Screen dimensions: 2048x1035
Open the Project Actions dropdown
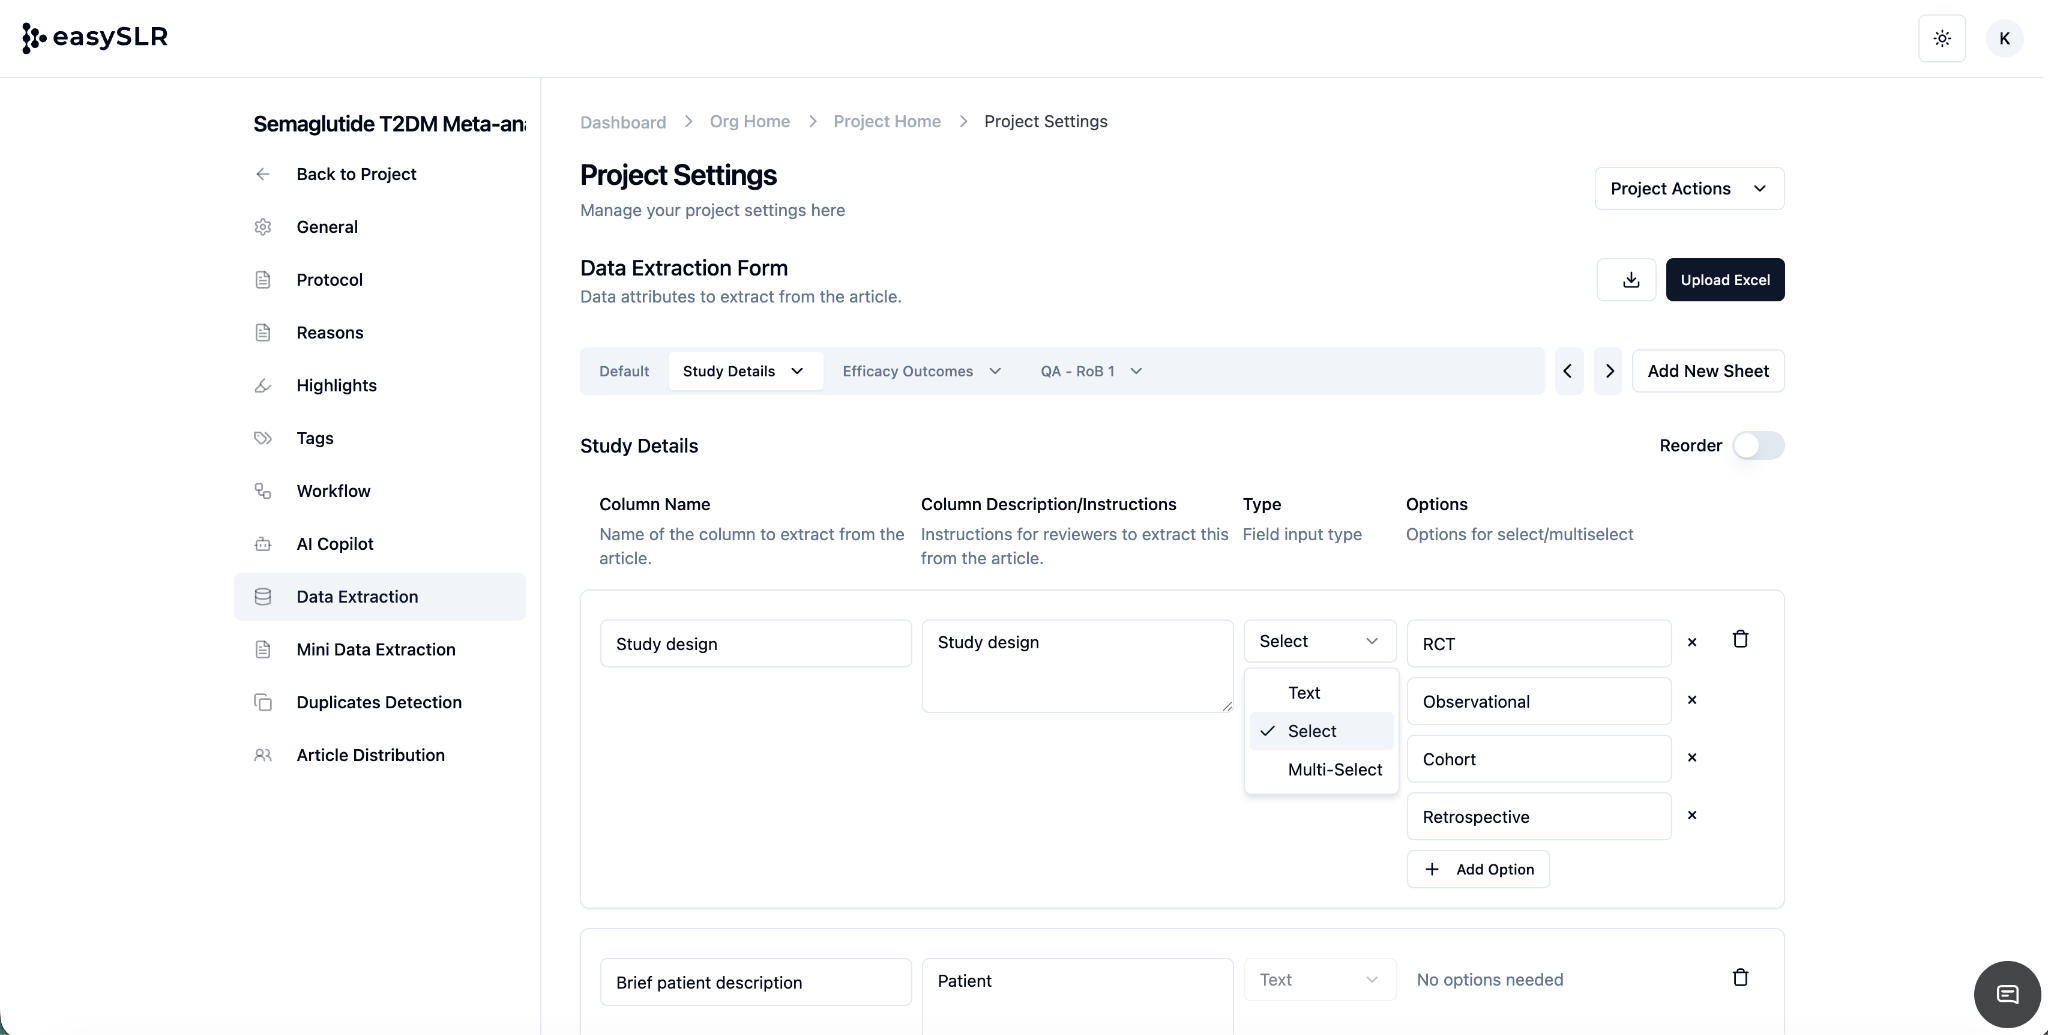click(x=1688, y=189)
